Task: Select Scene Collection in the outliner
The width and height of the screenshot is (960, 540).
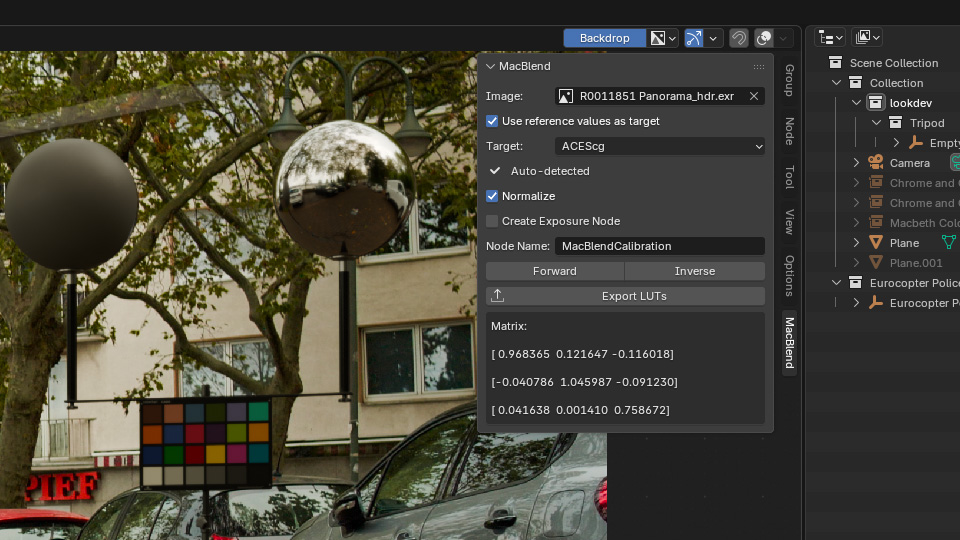Action: tap(893, 63)
